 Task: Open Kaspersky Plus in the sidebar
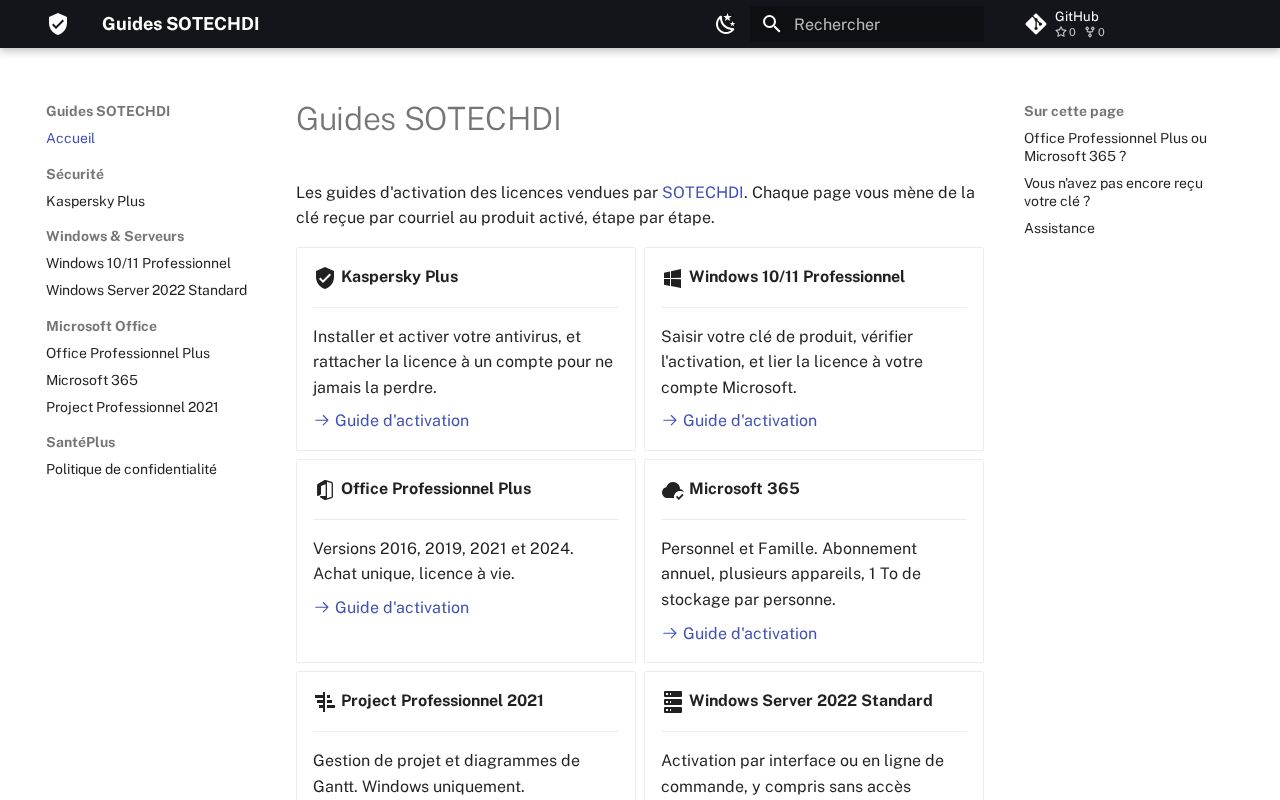95,201
